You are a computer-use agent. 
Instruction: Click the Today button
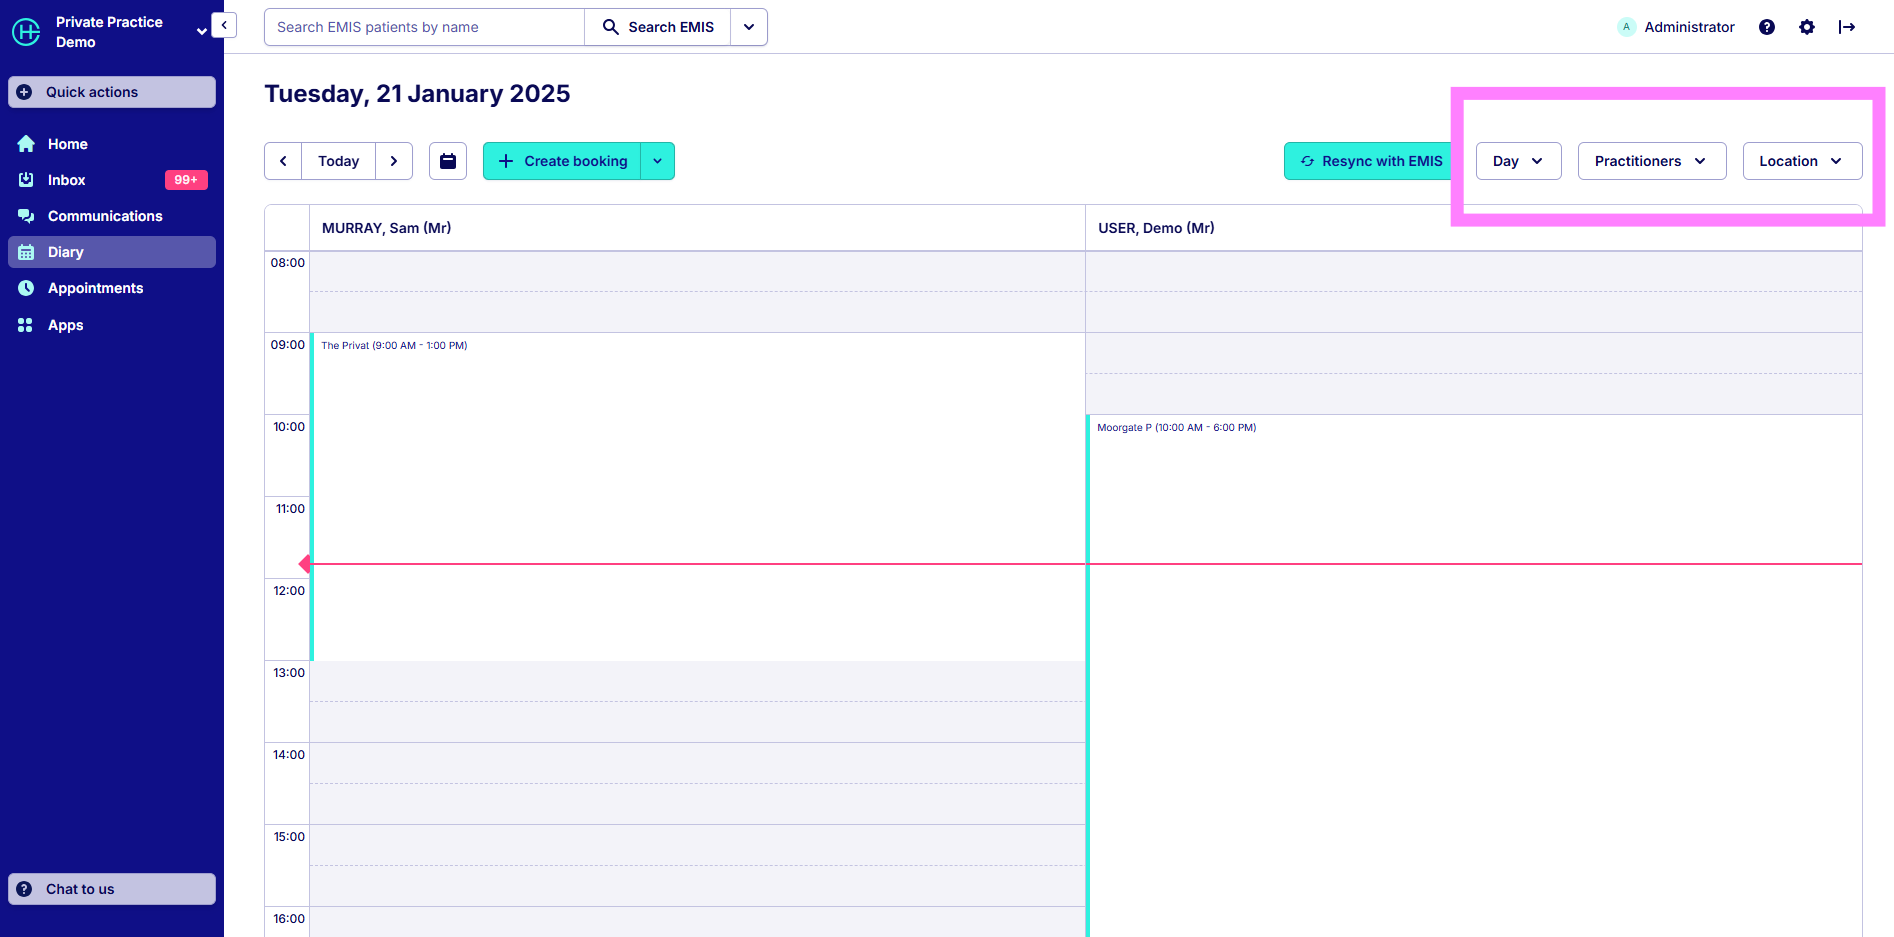point(338,161)
